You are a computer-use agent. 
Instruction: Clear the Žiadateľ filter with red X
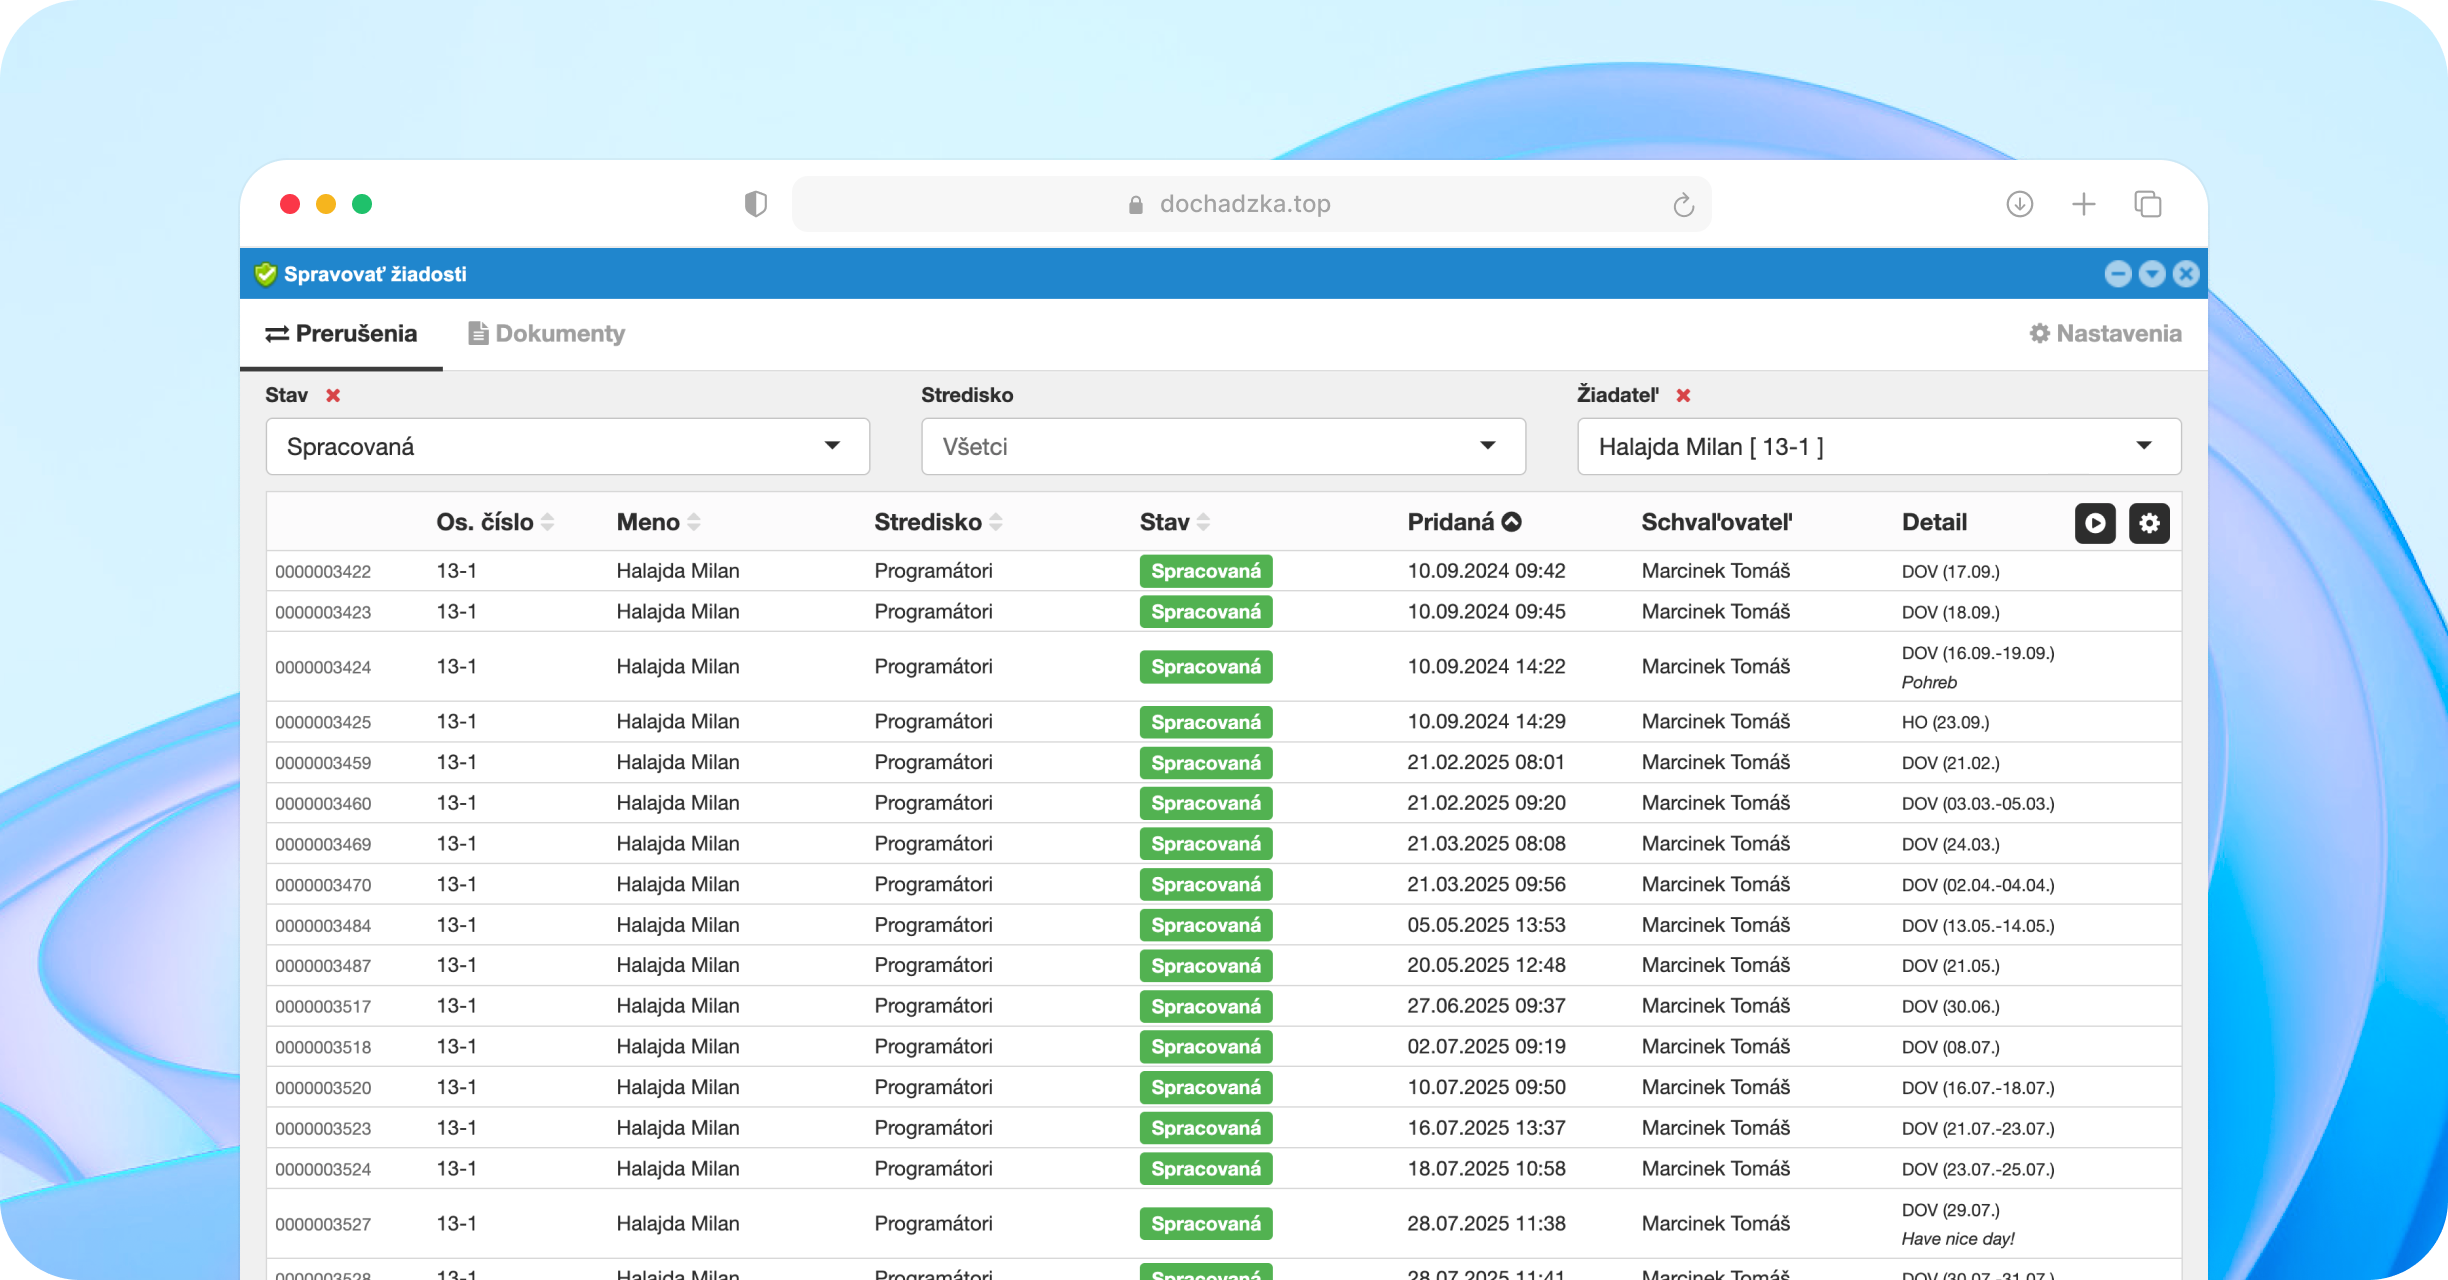pyautogui.click(x=1683, y=395)
